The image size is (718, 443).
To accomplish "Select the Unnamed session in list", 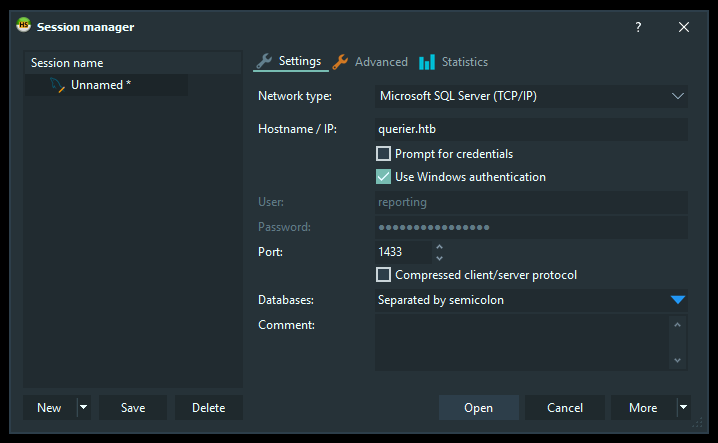I will [100, 85].
